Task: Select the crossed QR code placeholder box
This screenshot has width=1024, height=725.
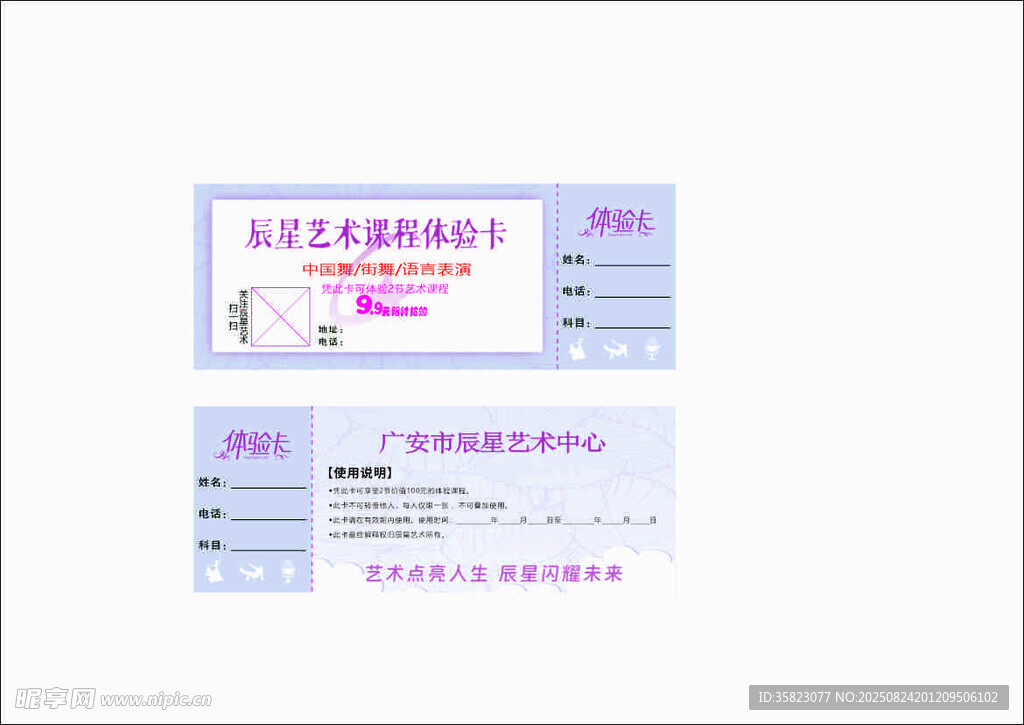Action: coord(280,317)
